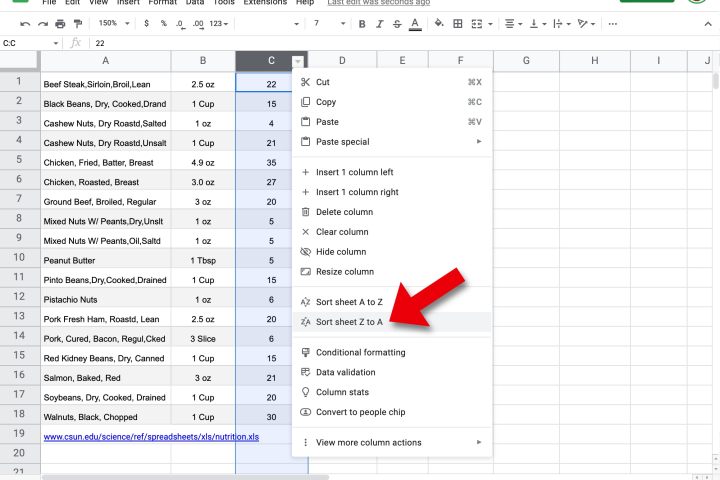Select column A header
This screenshot has height=480, width=720.
pyautogui.click(x=106, y=61)
